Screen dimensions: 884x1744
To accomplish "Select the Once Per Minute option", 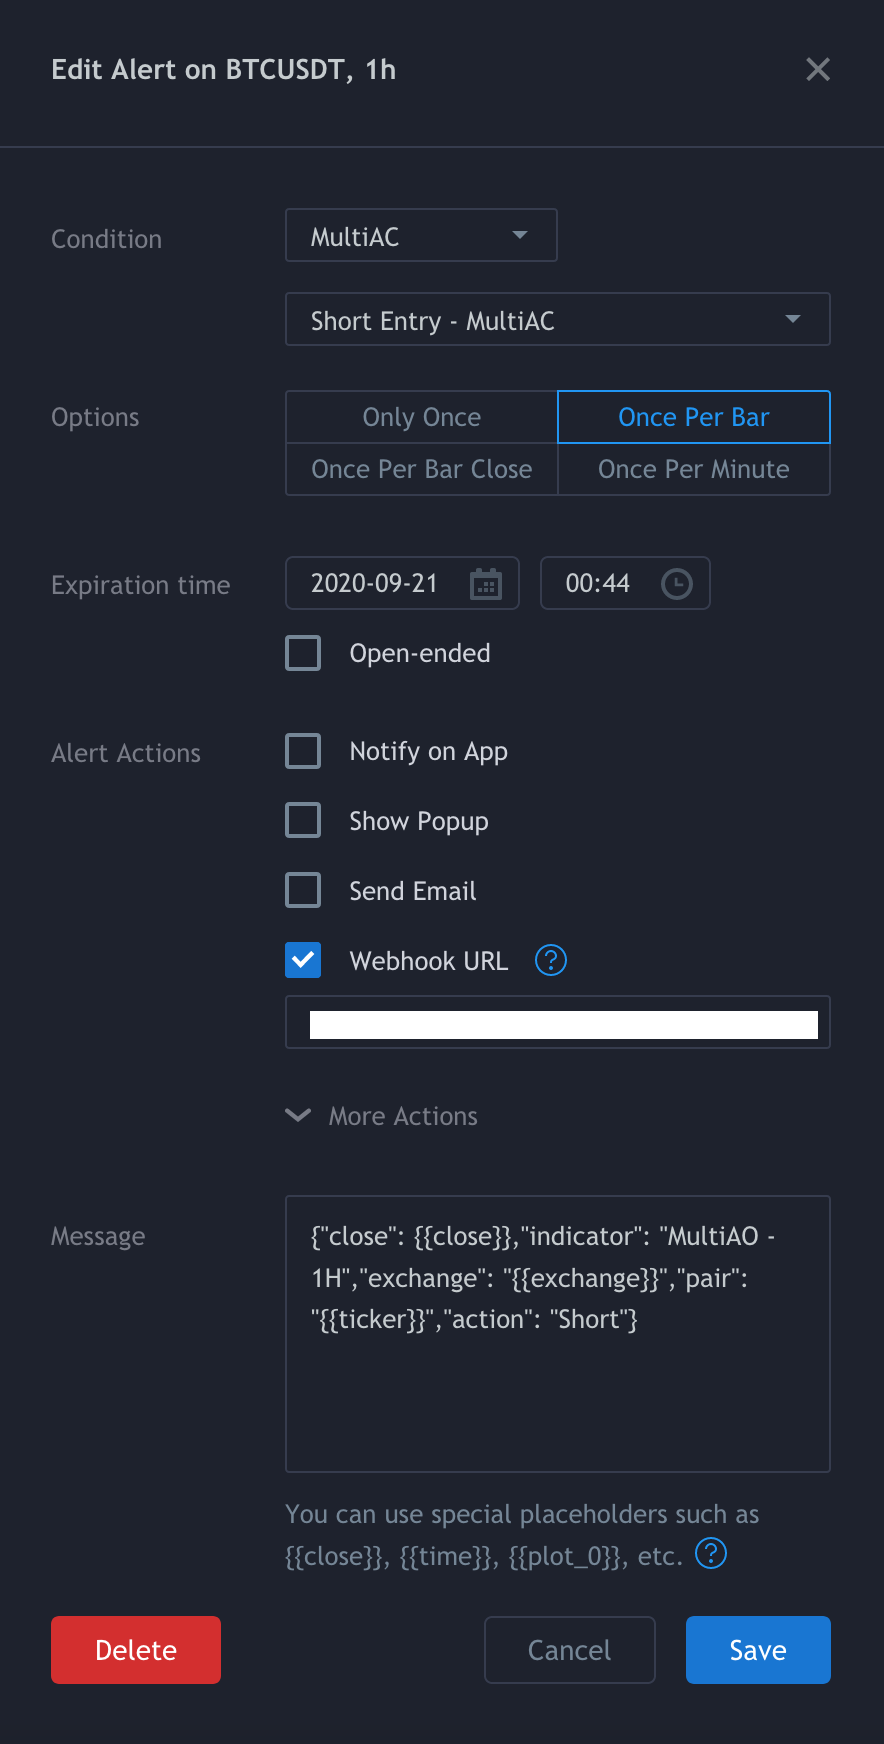I will pyautogui.click(x=694, y=468).
